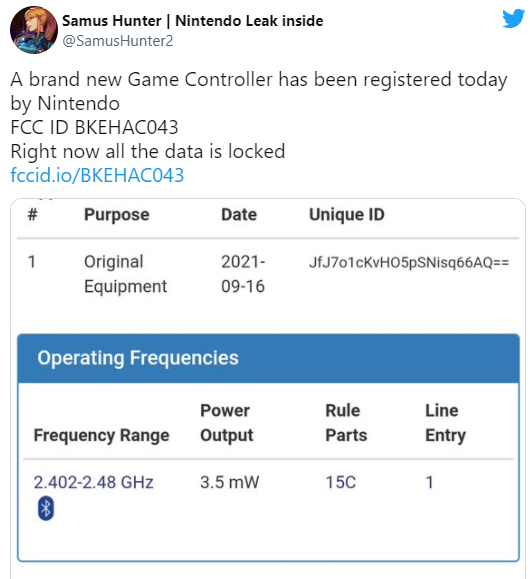Click the @SamusHunter2 handle
Viewport: 530px width, 579px height.
coord(117,41)
